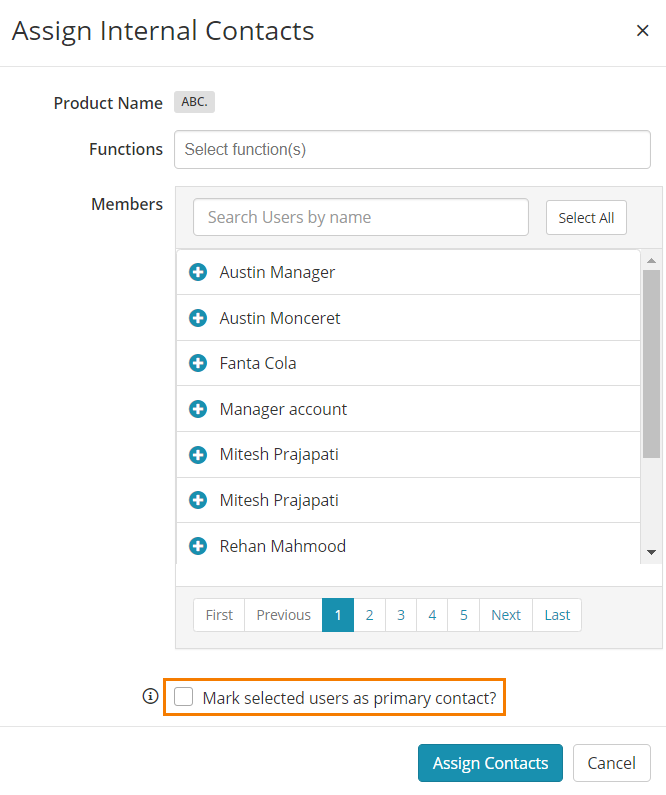Add Rehan Mahmood with the plus icon
This screenshot has width=666, height=795.
(198, 546)
